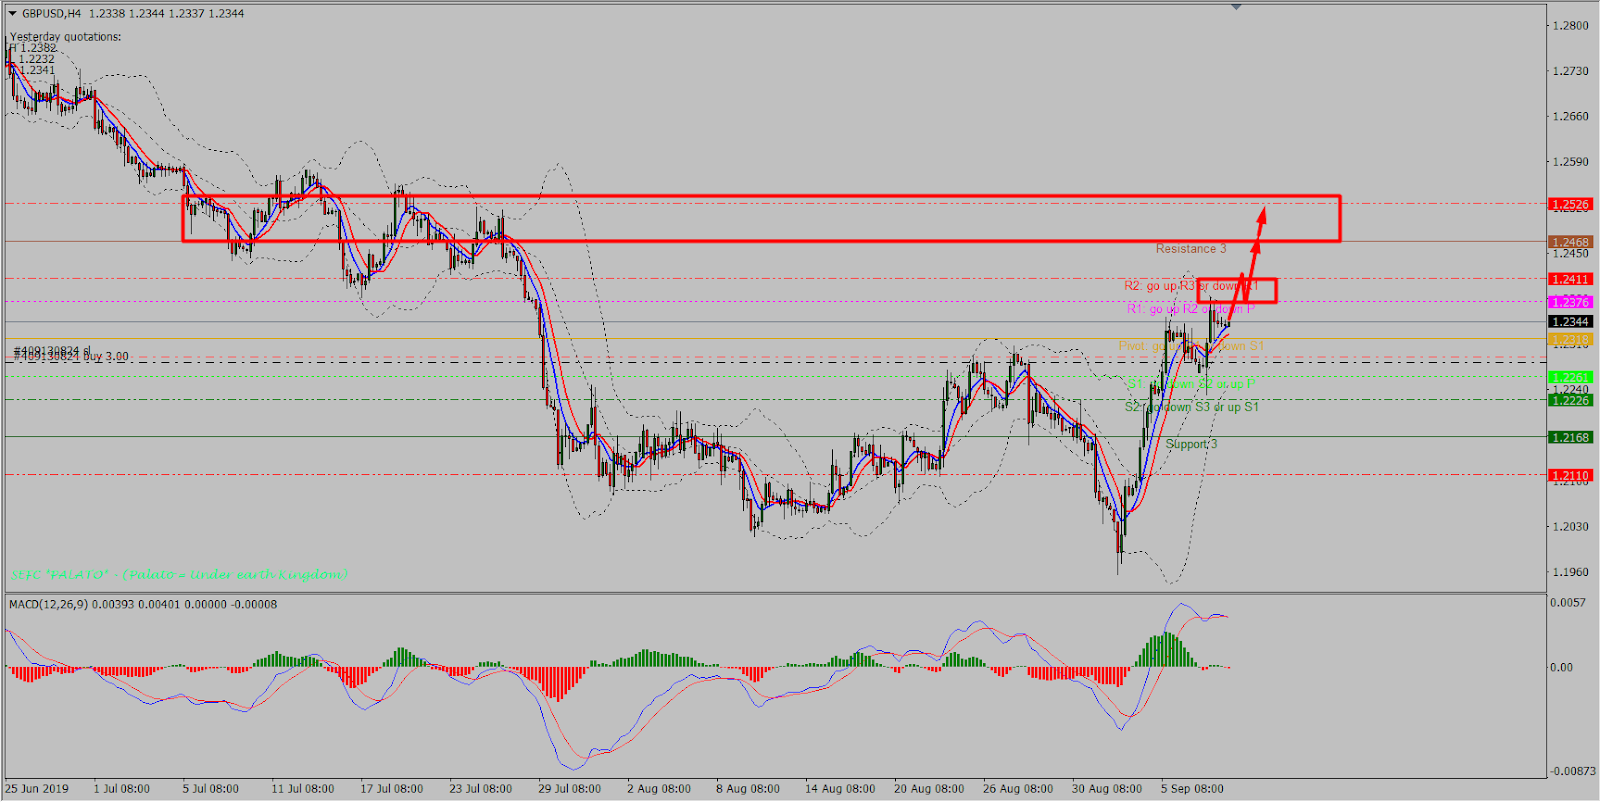Click the small red rectangle near R2
This screenshot has height=802, width=1600.
pyautogui.click(x=1236, y=290)
